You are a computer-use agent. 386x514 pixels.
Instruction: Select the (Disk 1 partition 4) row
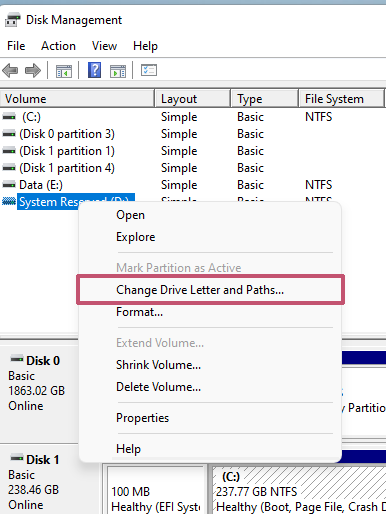point(193,168)
